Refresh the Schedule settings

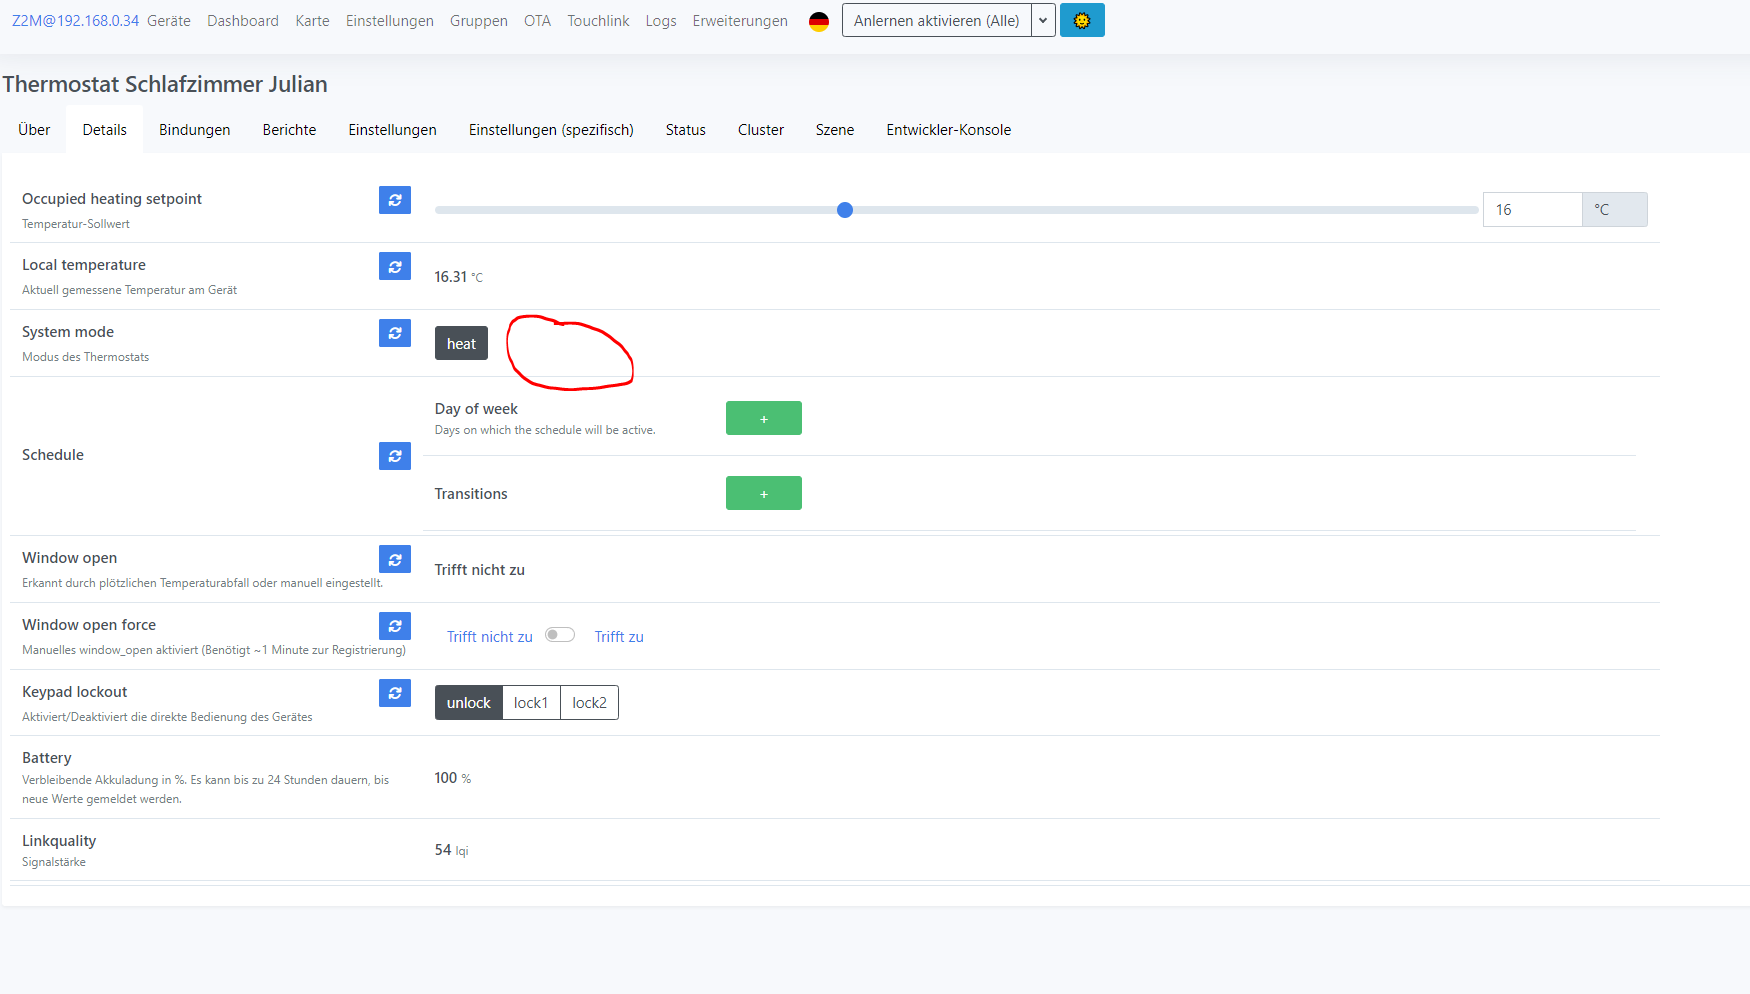point(395,456)
